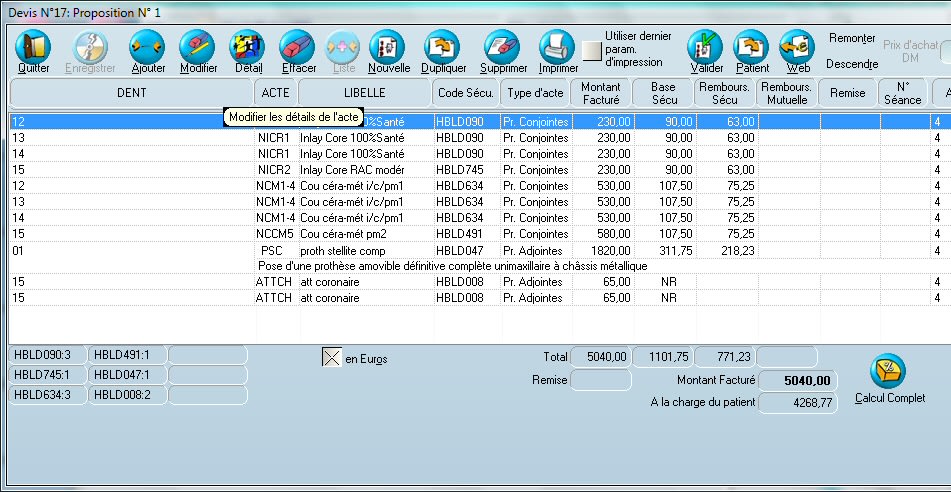Viewport: 951px width, 492px height.
Task: Click Descendre to move row down
Action: (851, 63)
